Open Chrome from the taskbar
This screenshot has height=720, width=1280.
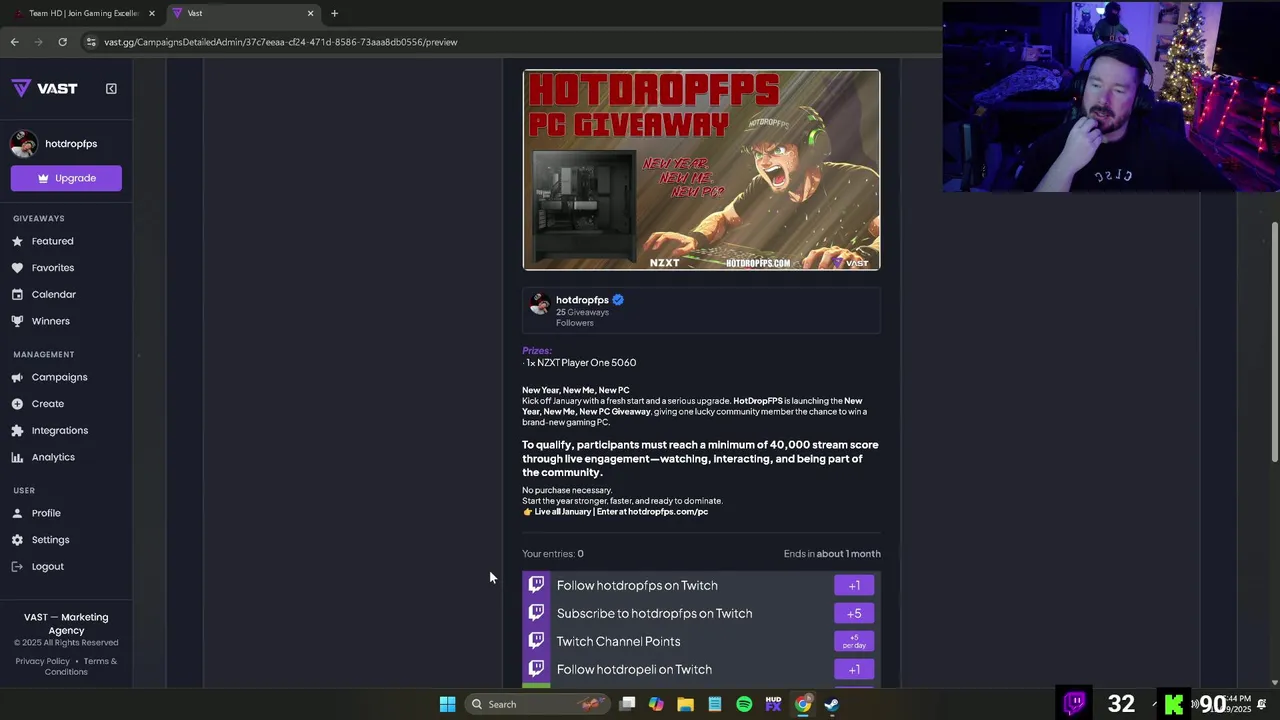point(803,704)
